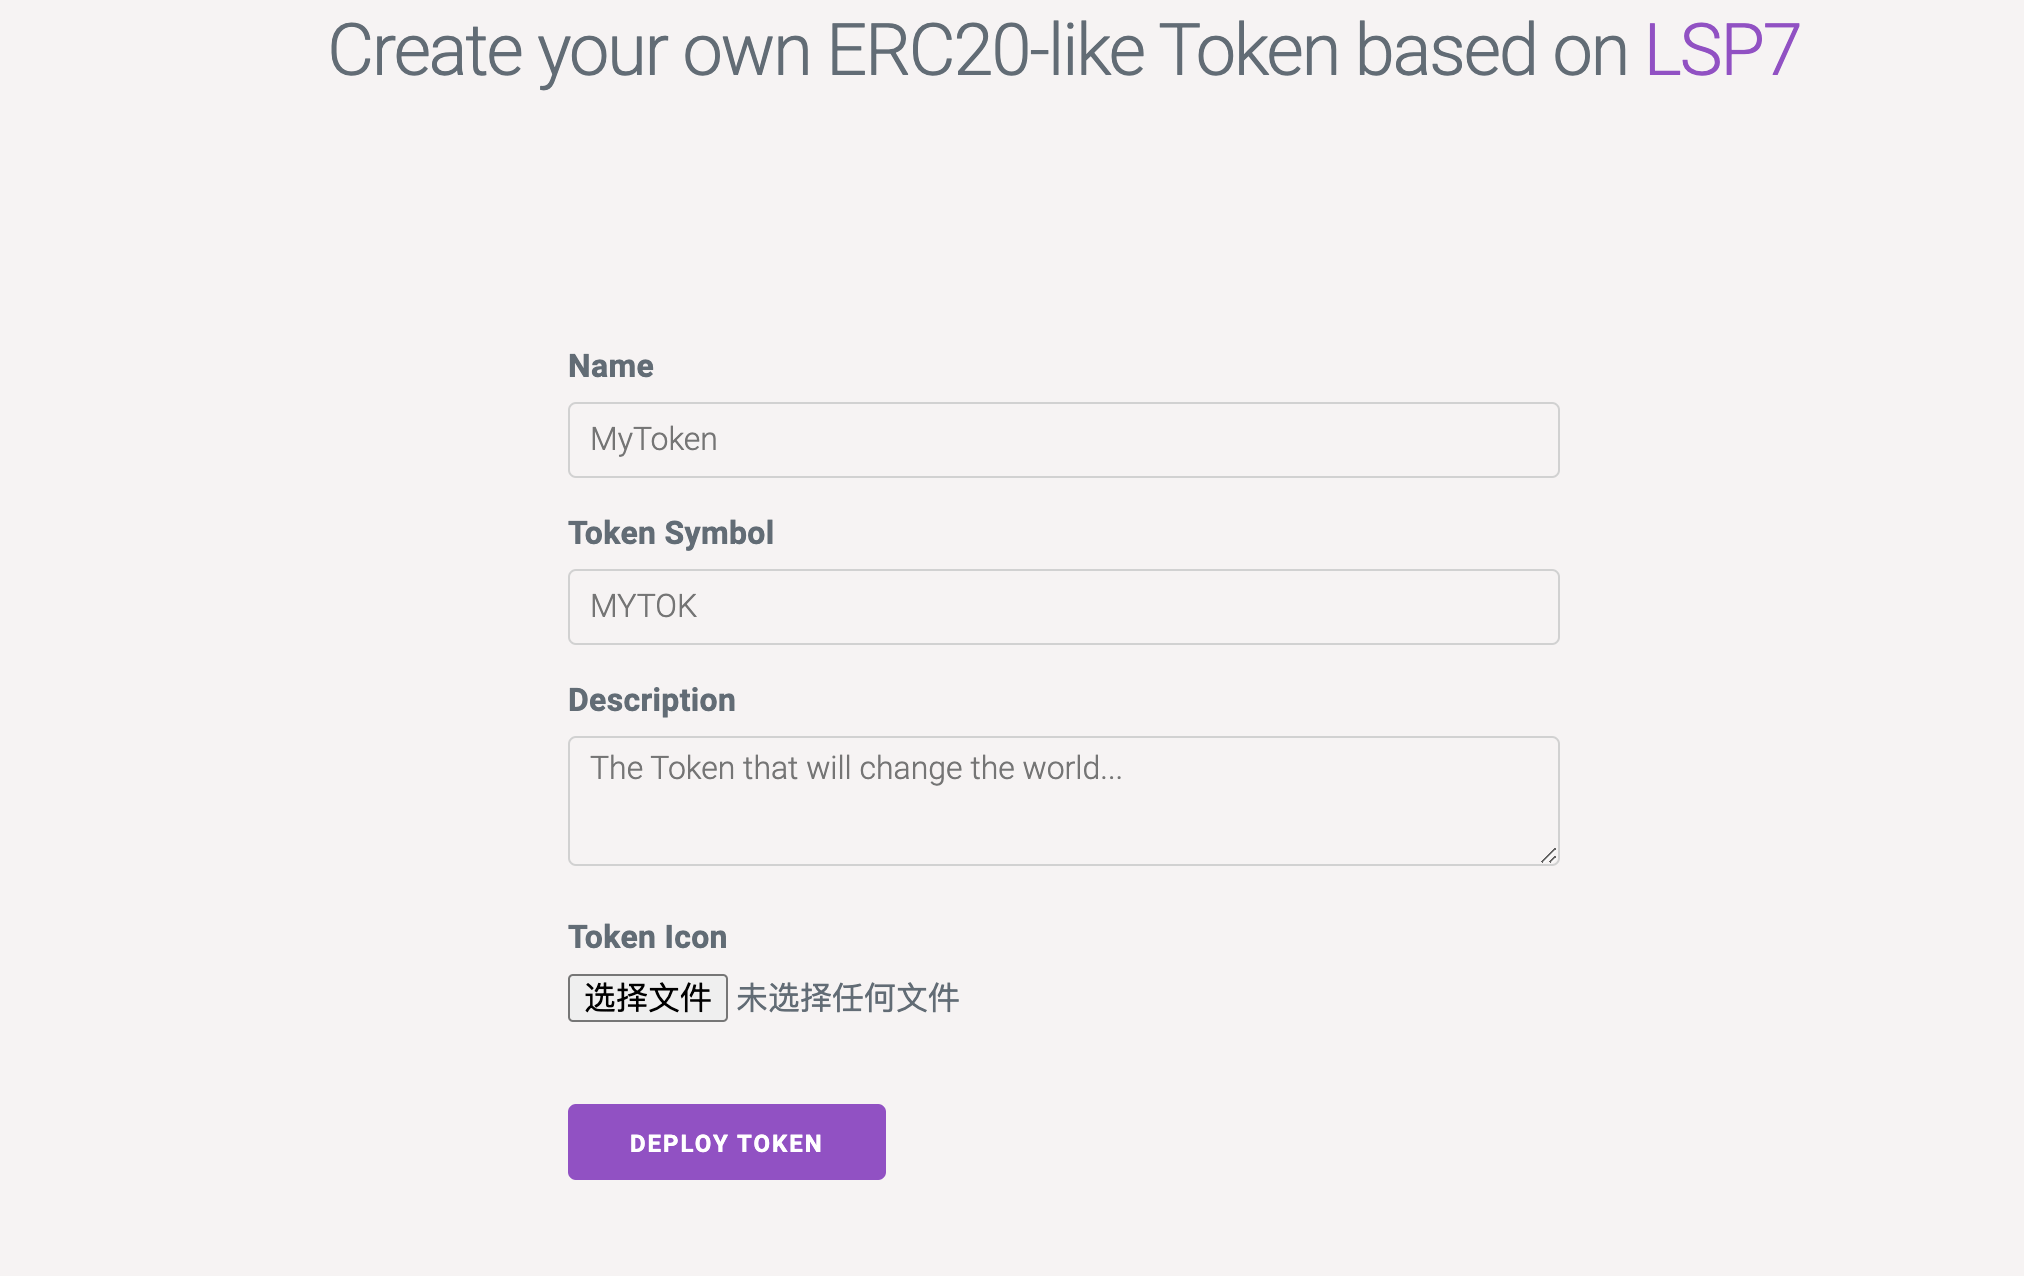Click the Description label text

pos(651,700)
